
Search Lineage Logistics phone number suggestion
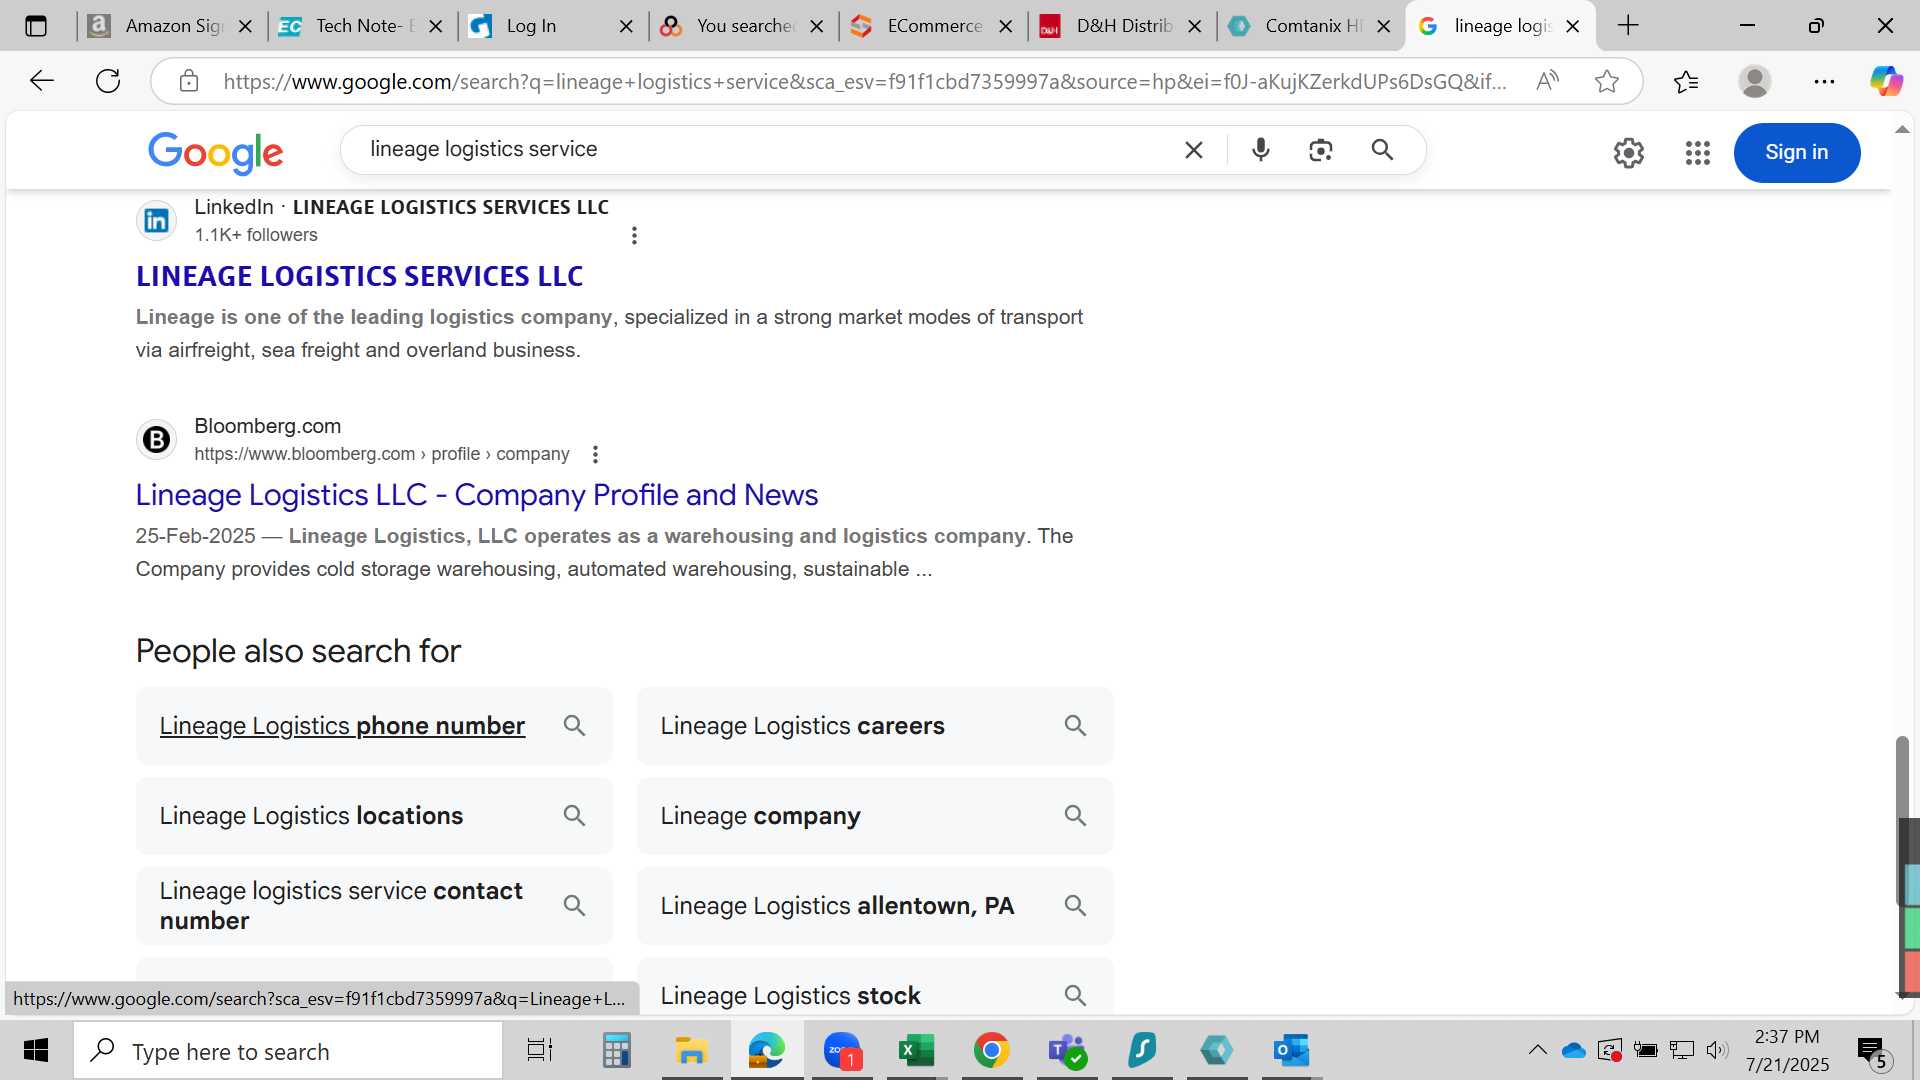[374, 726]
